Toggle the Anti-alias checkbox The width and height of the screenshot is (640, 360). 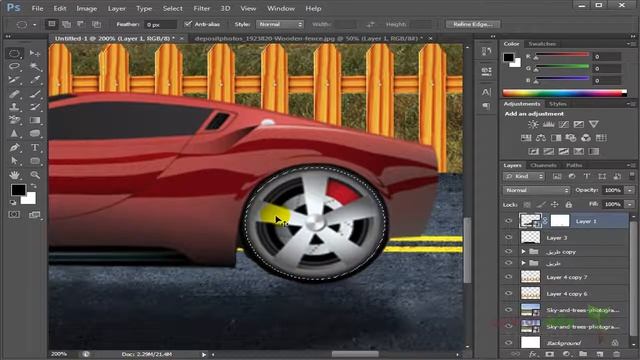tap(188, 24)
